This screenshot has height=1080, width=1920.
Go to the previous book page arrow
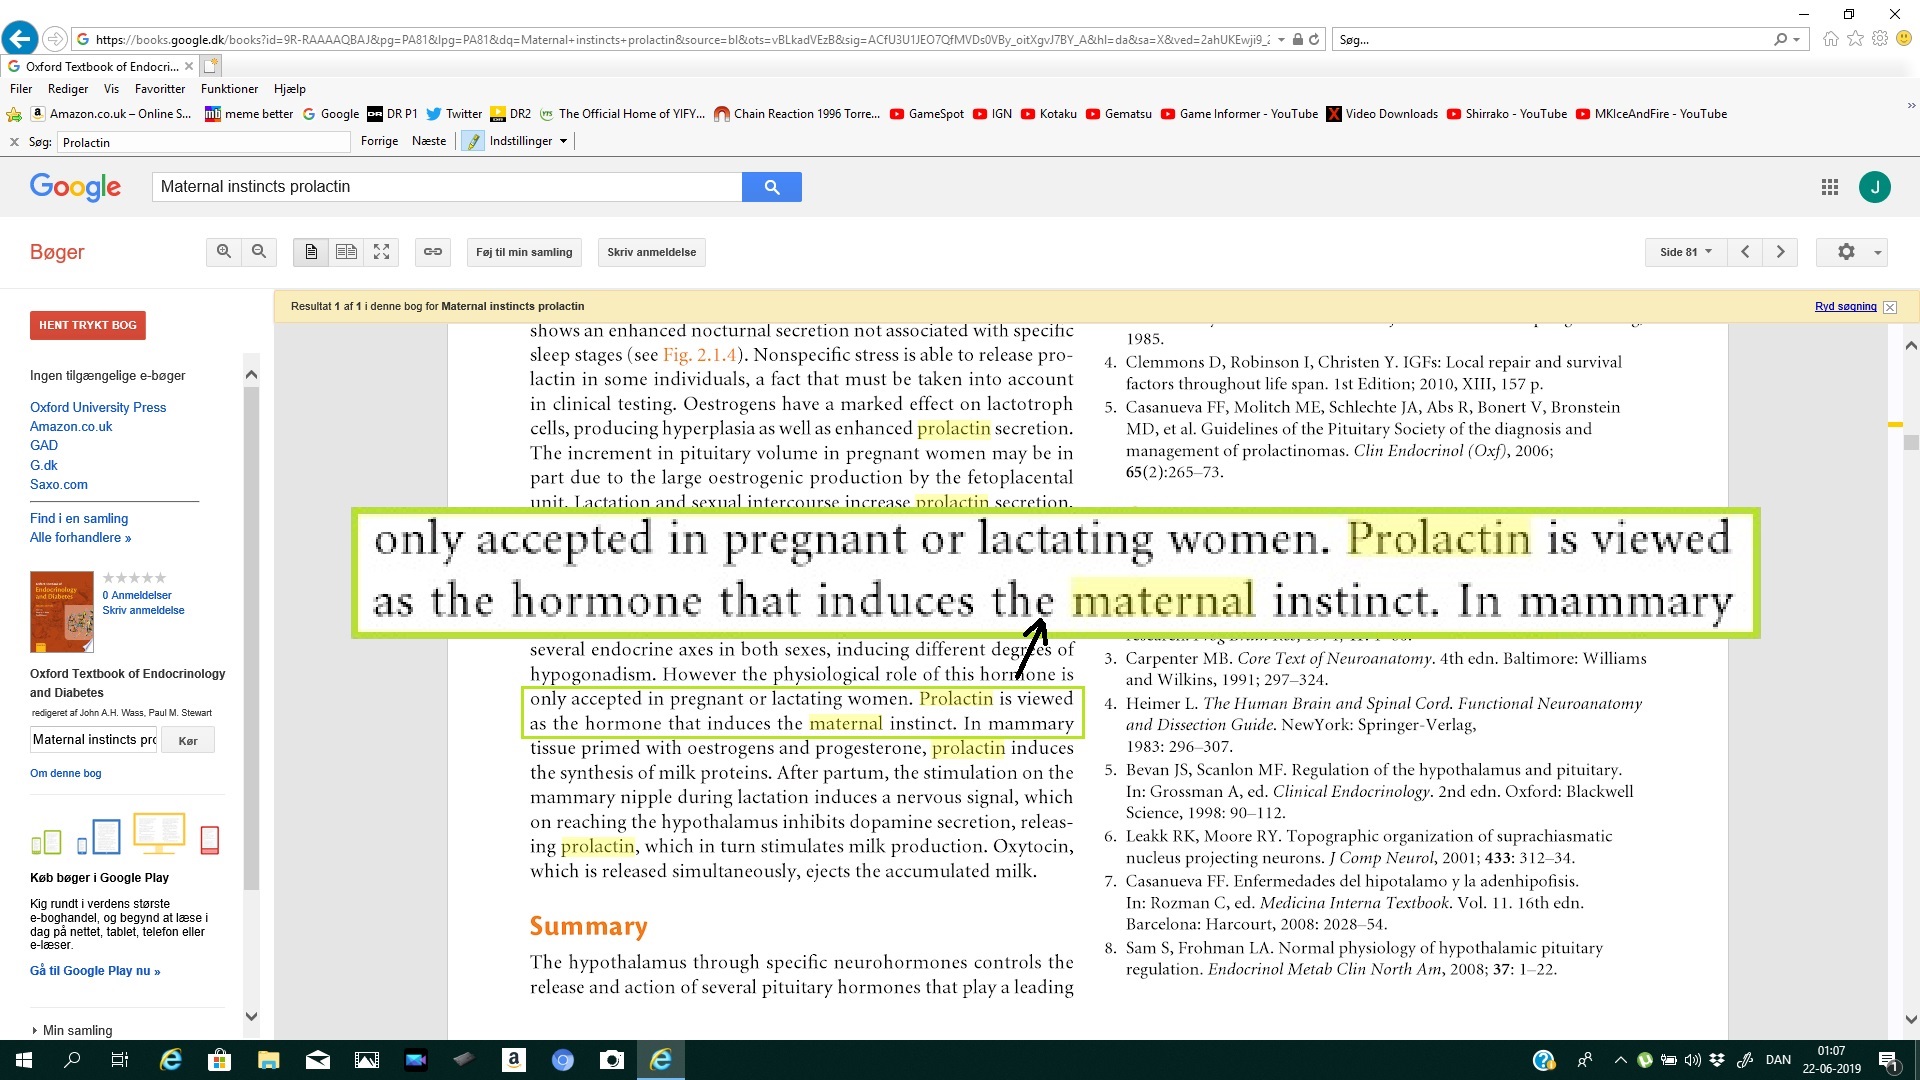click(x=1745, y=252)
